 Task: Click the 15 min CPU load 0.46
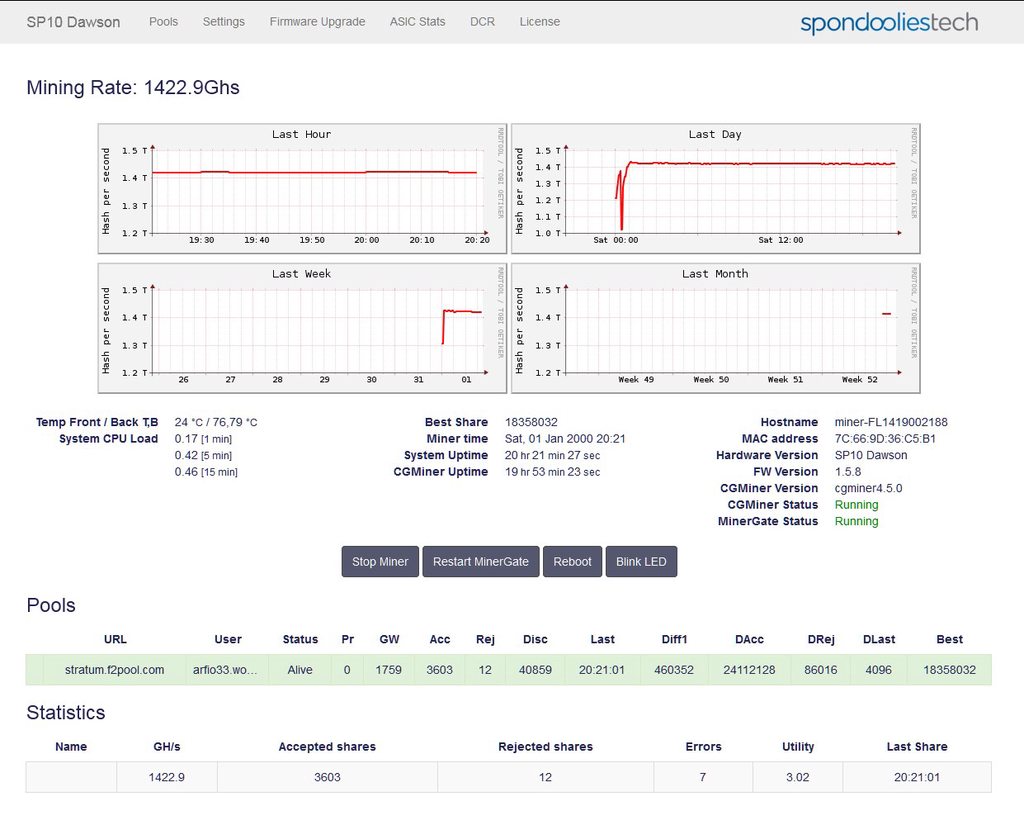[x=206, y=472]
